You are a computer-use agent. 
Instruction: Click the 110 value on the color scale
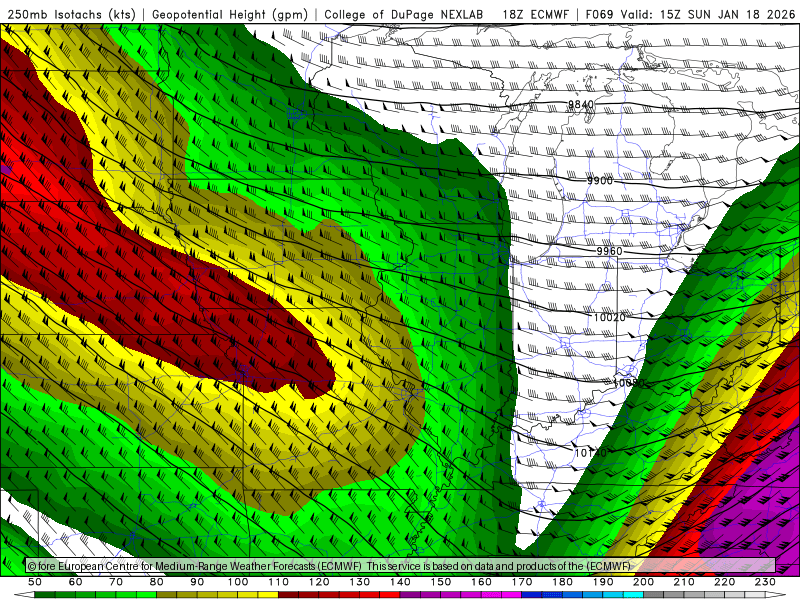click(x=279, y=582)
